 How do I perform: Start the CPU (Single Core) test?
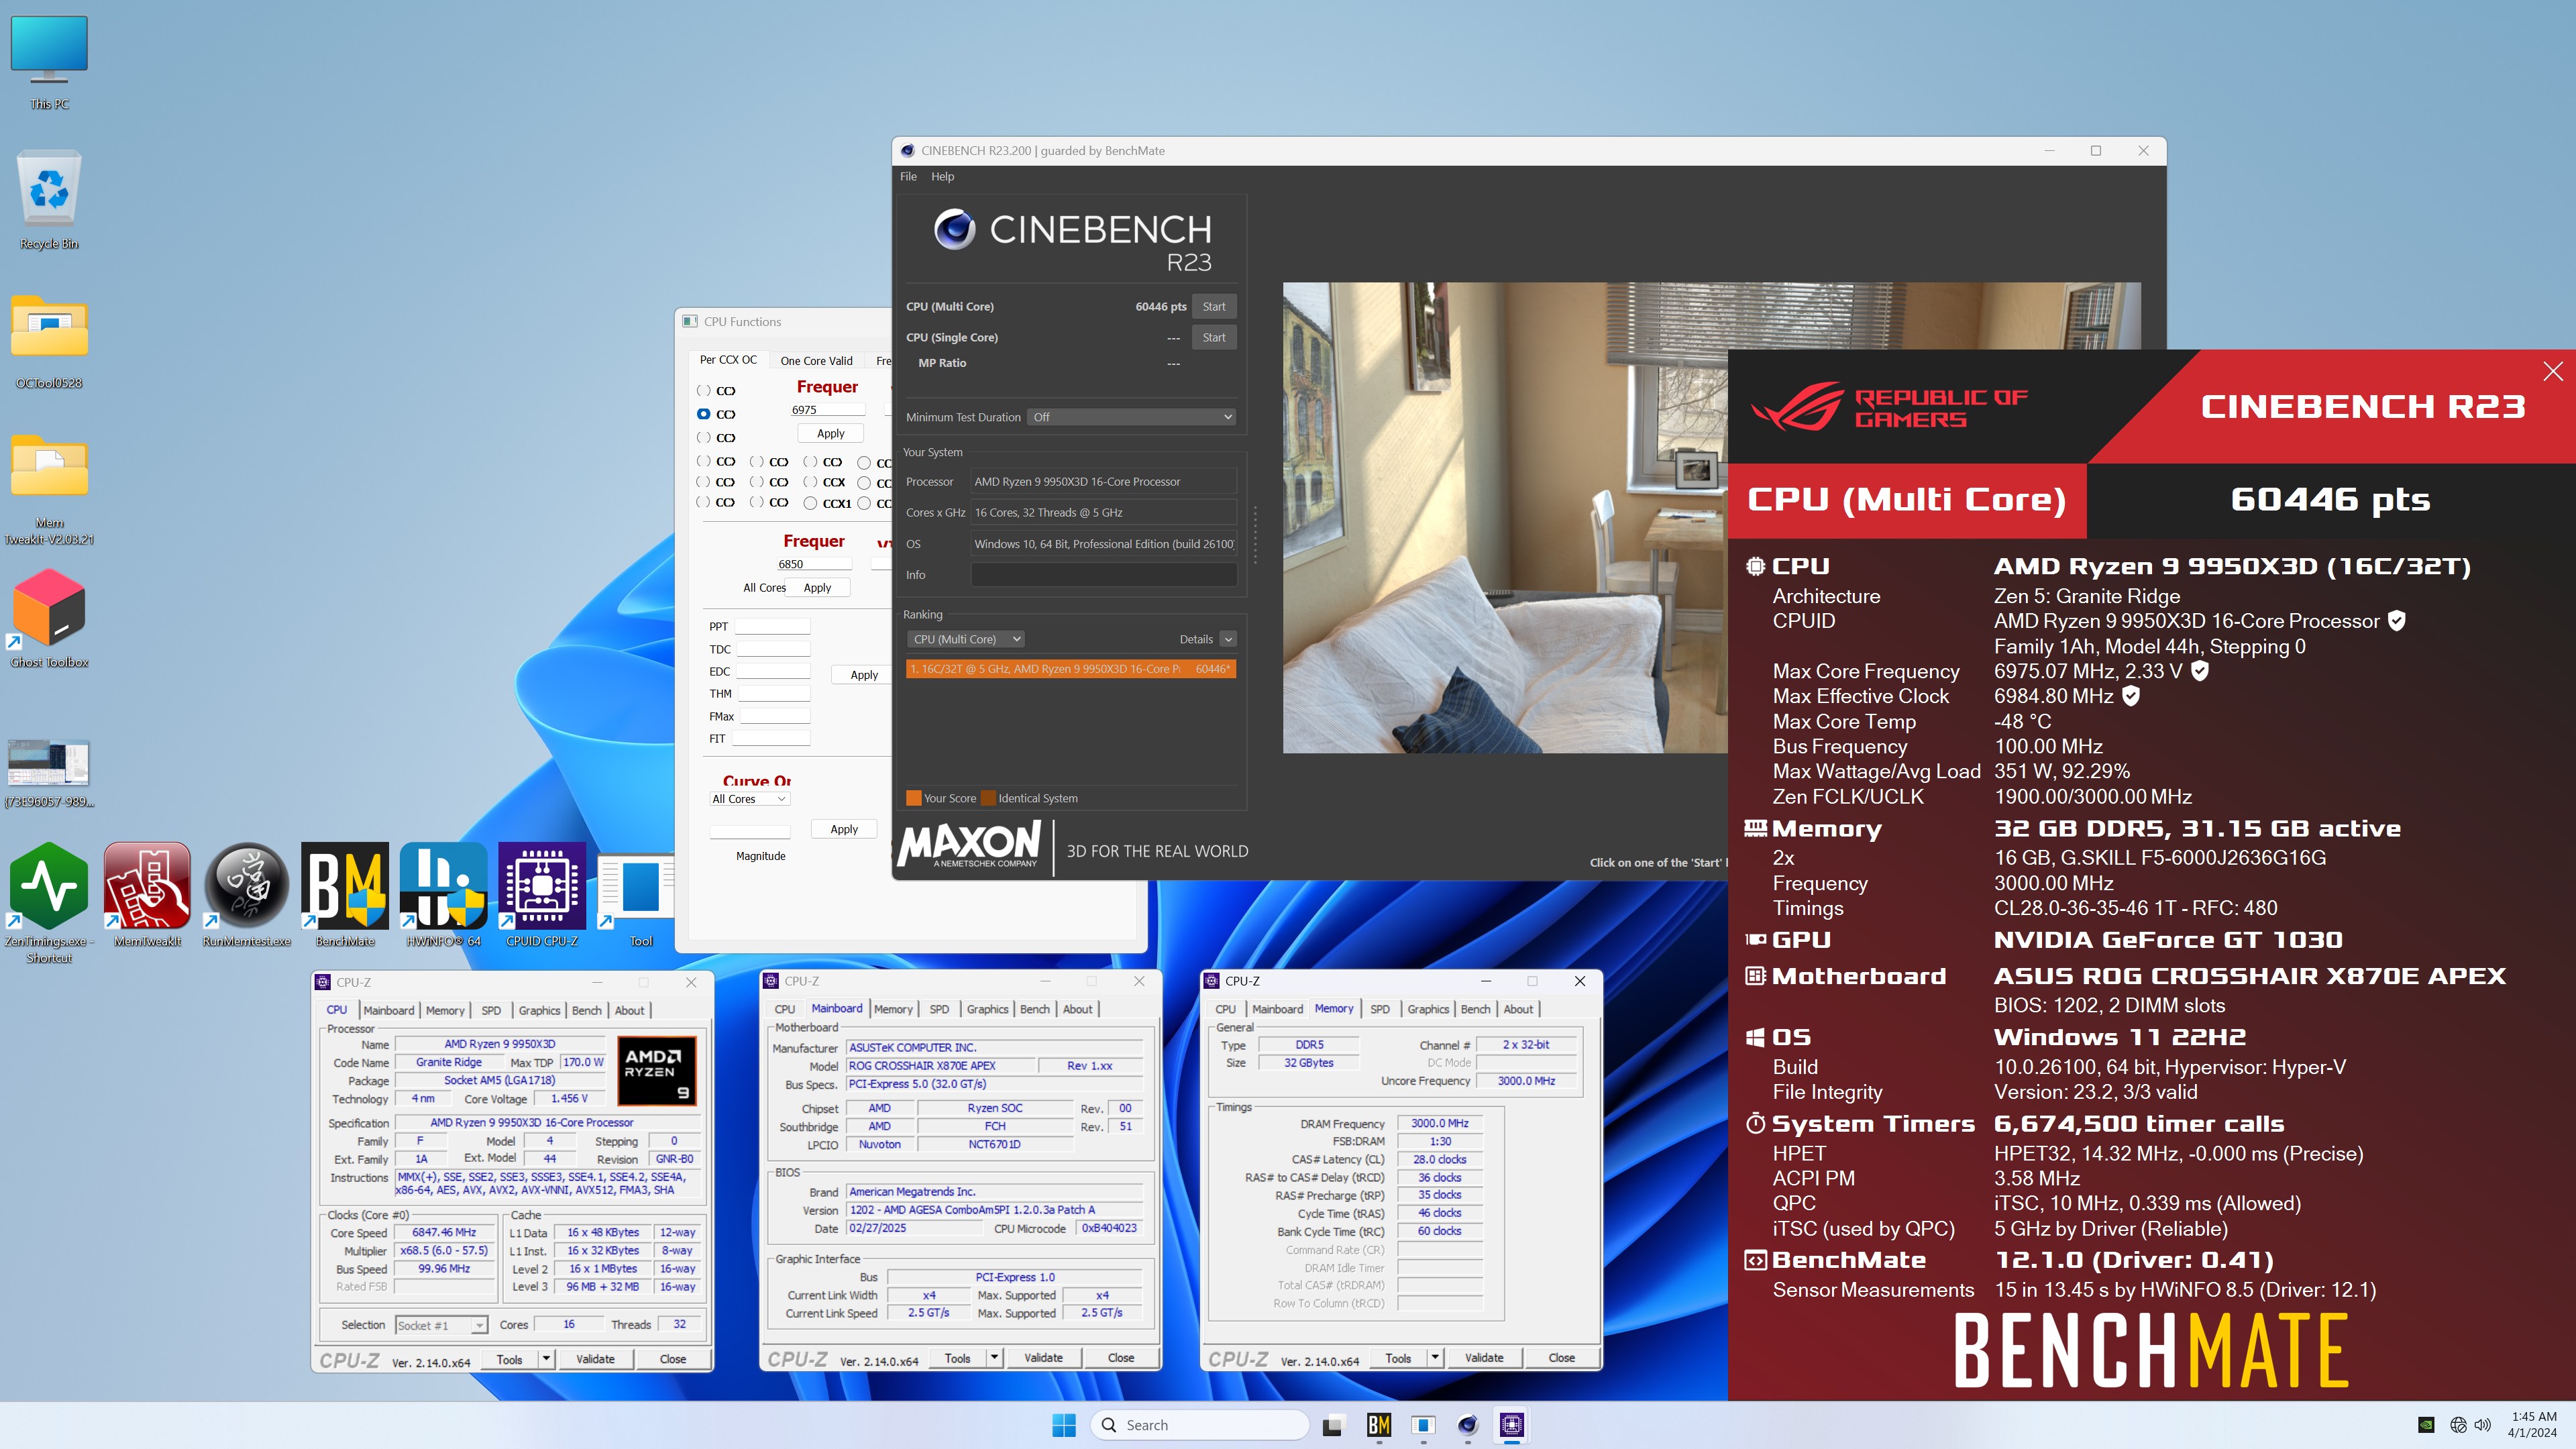click(x=1214, y=337)
